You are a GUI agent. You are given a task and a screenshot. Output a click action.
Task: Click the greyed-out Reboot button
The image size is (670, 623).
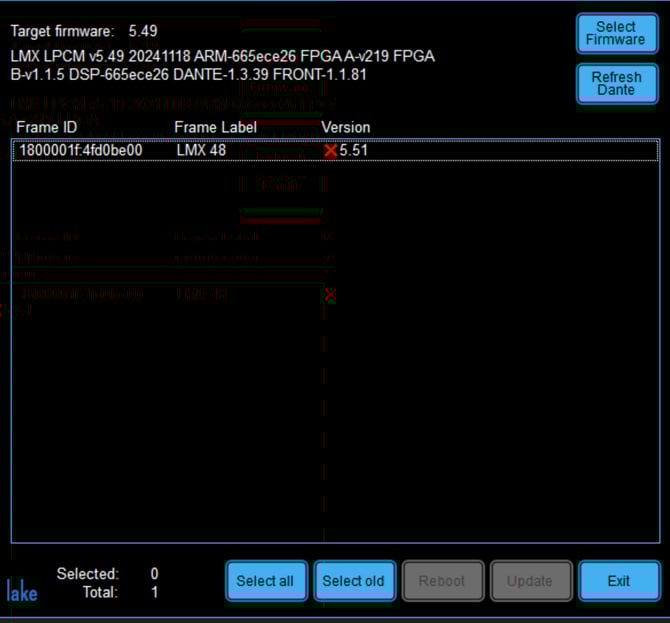click(443, 581)
